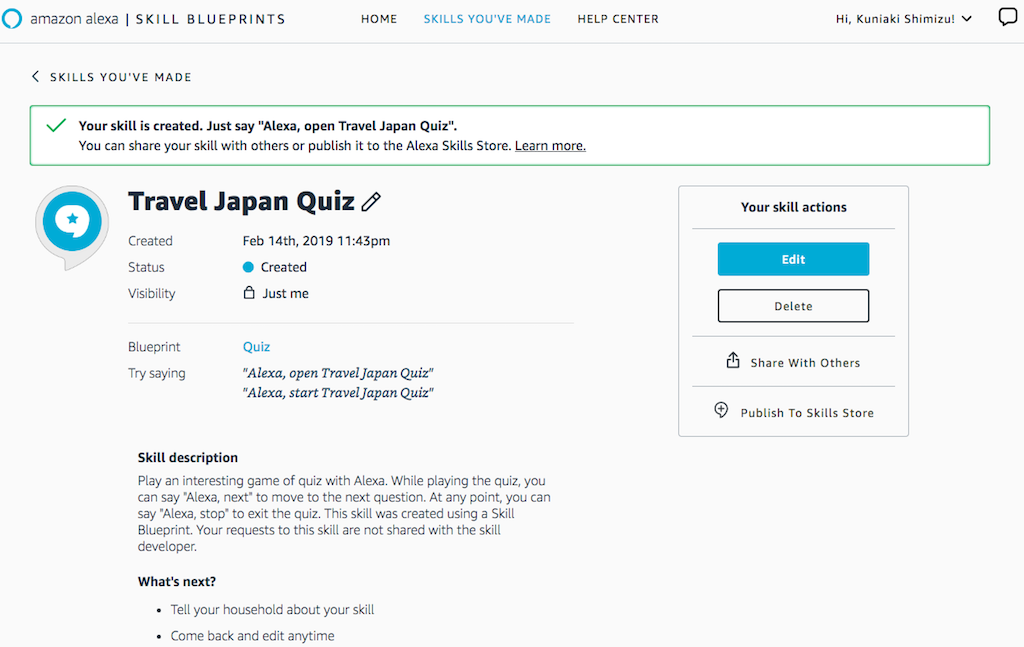
Task: Click the Visibility field label
Action: [152, 294]
